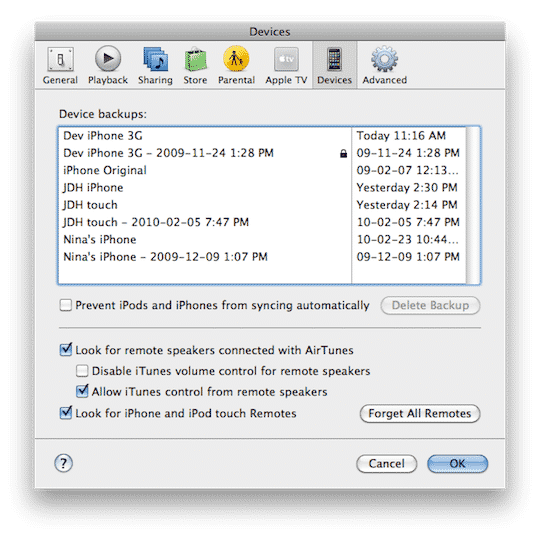The image size is (540, 536).
Task: Check Disable iTunes volume control for speakers
Action: pos(82,371)
